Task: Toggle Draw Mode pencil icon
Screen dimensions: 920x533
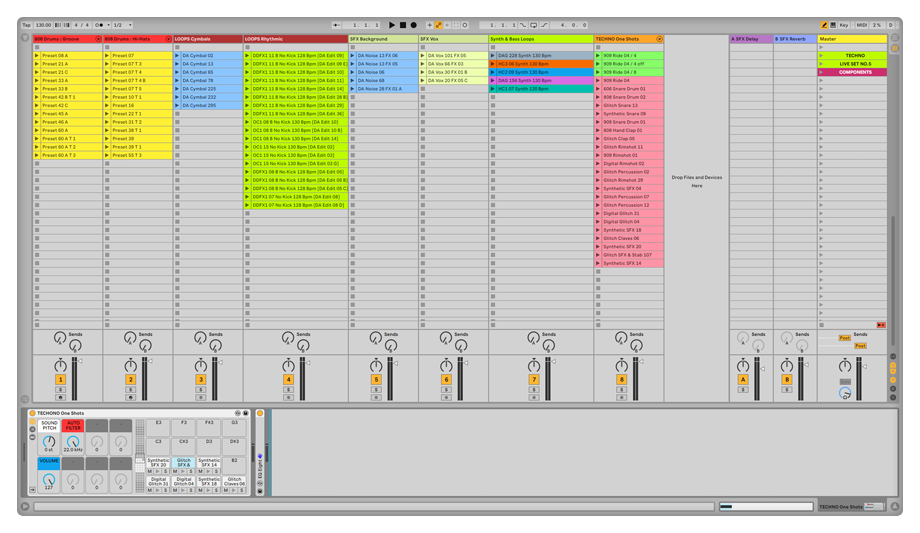Action: point(824,25)
